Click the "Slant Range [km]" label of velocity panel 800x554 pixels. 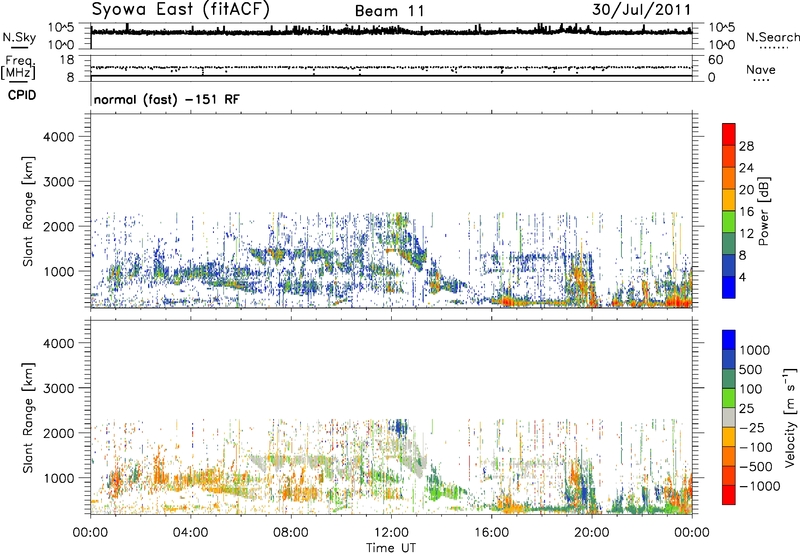(x=28, y=417)
